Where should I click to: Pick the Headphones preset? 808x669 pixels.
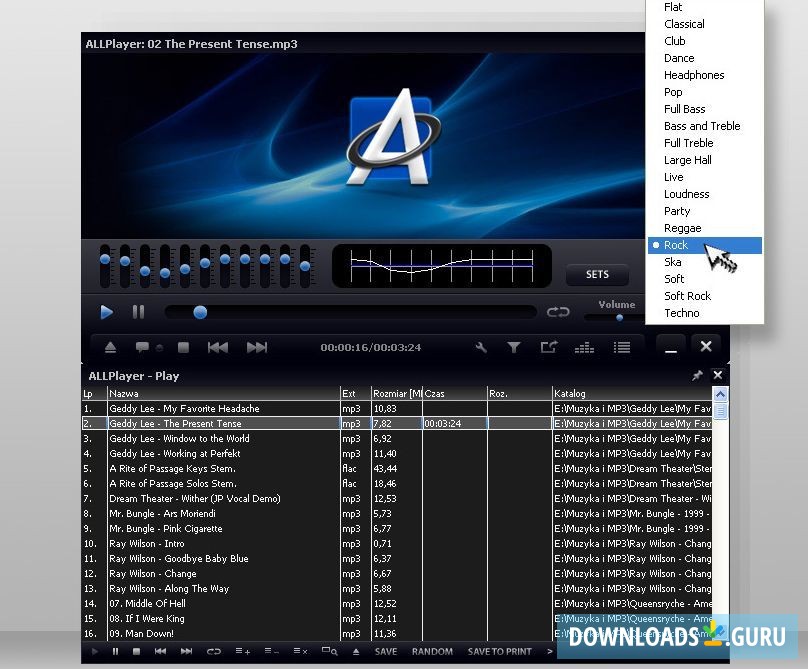pyautogui.click(x=704, y=75)
